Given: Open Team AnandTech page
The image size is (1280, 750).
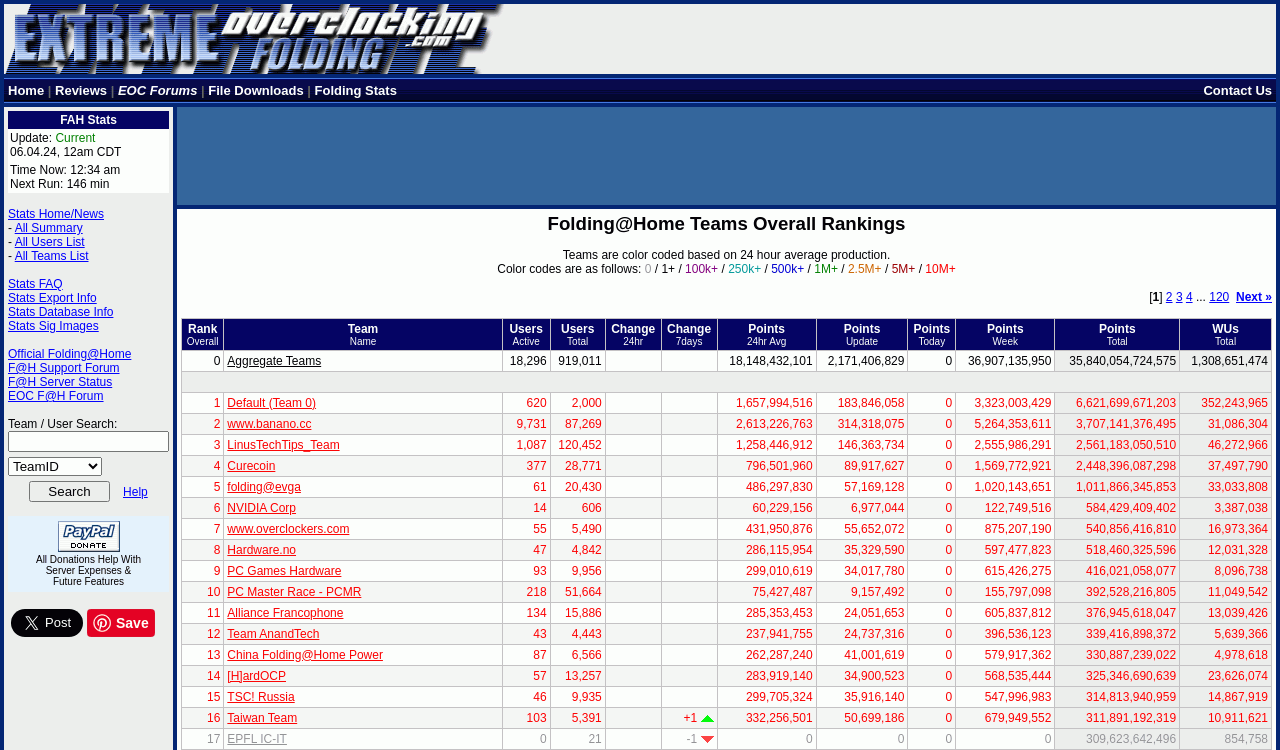Looking at the screenshot, I should (x=273, y=634).
